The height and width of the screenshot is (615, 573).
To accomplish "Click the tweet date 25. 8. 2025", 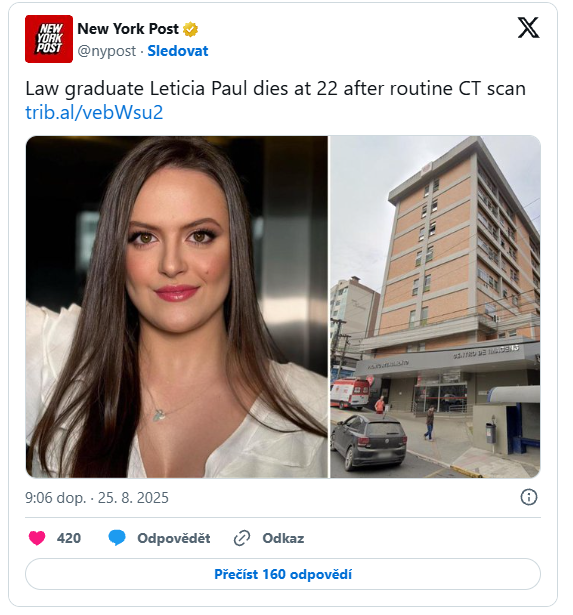I will pos(133,498).
